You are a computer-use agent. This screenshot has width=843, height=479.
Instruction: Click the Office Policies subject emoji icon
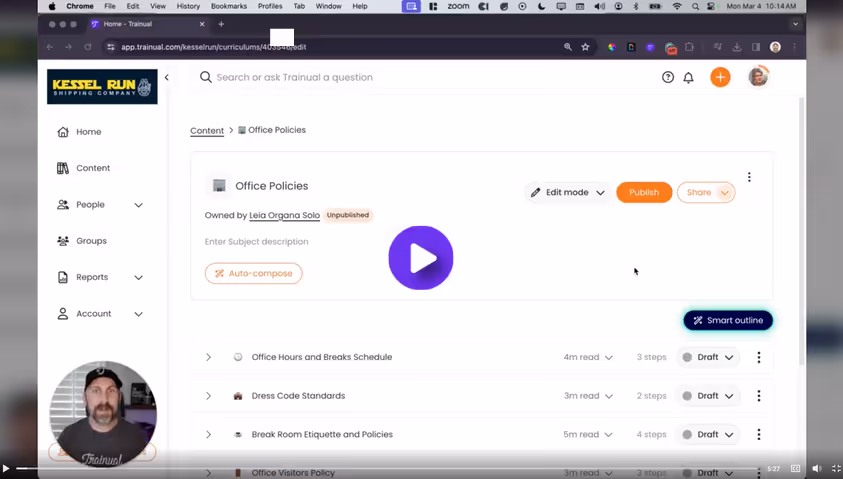(219, 185)
